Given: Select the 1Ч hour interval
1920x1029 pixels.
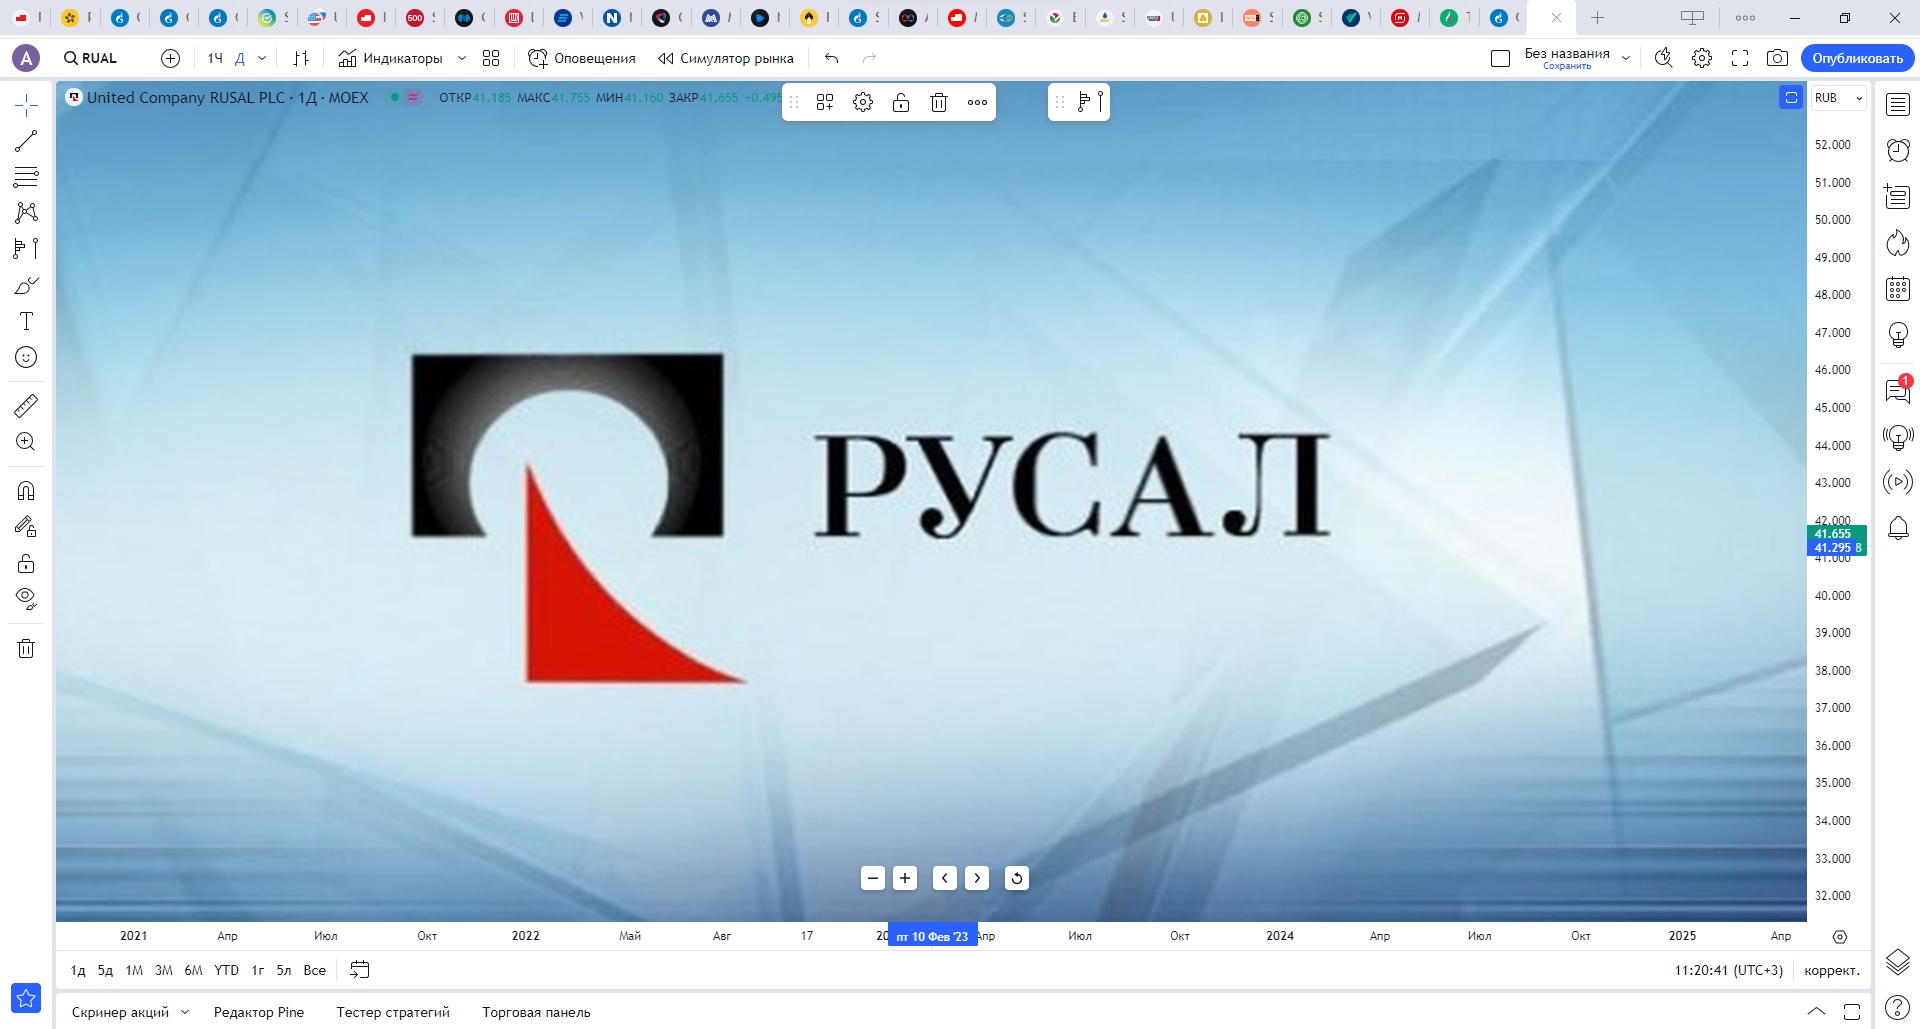Looking at the screenshot, I should 215,58.
